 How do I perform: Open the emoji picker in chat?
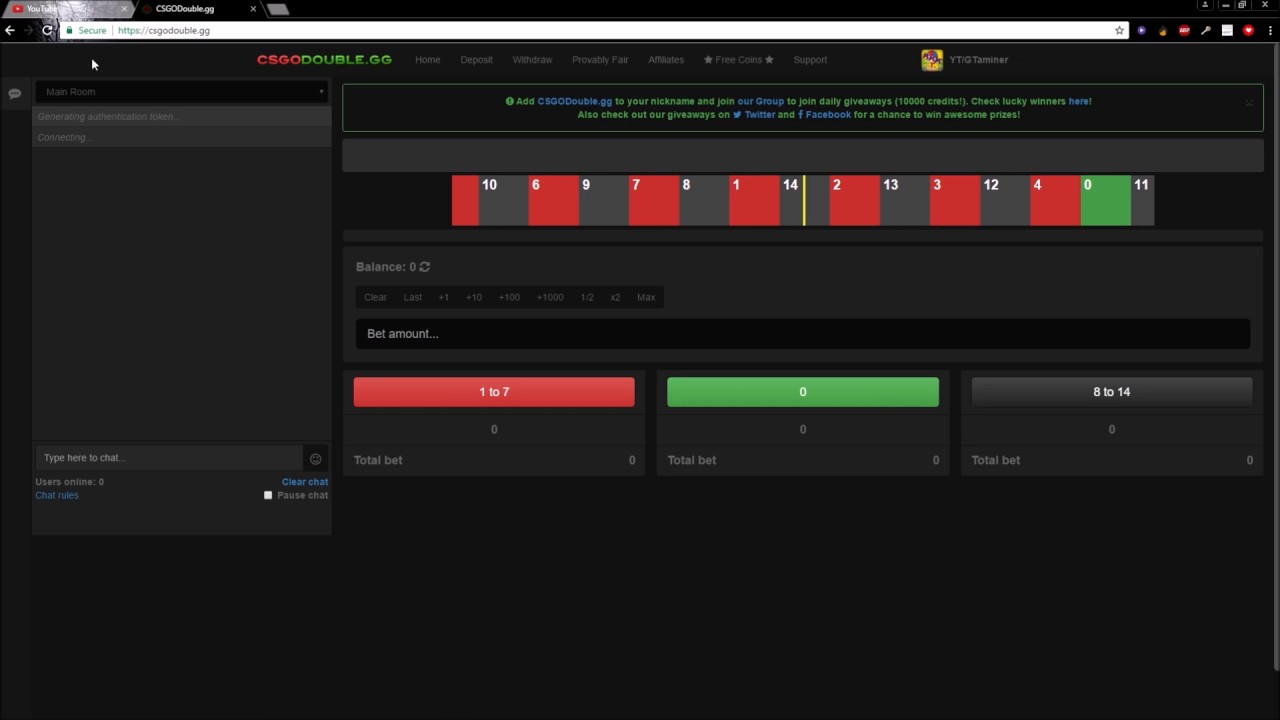pos(315,458)
